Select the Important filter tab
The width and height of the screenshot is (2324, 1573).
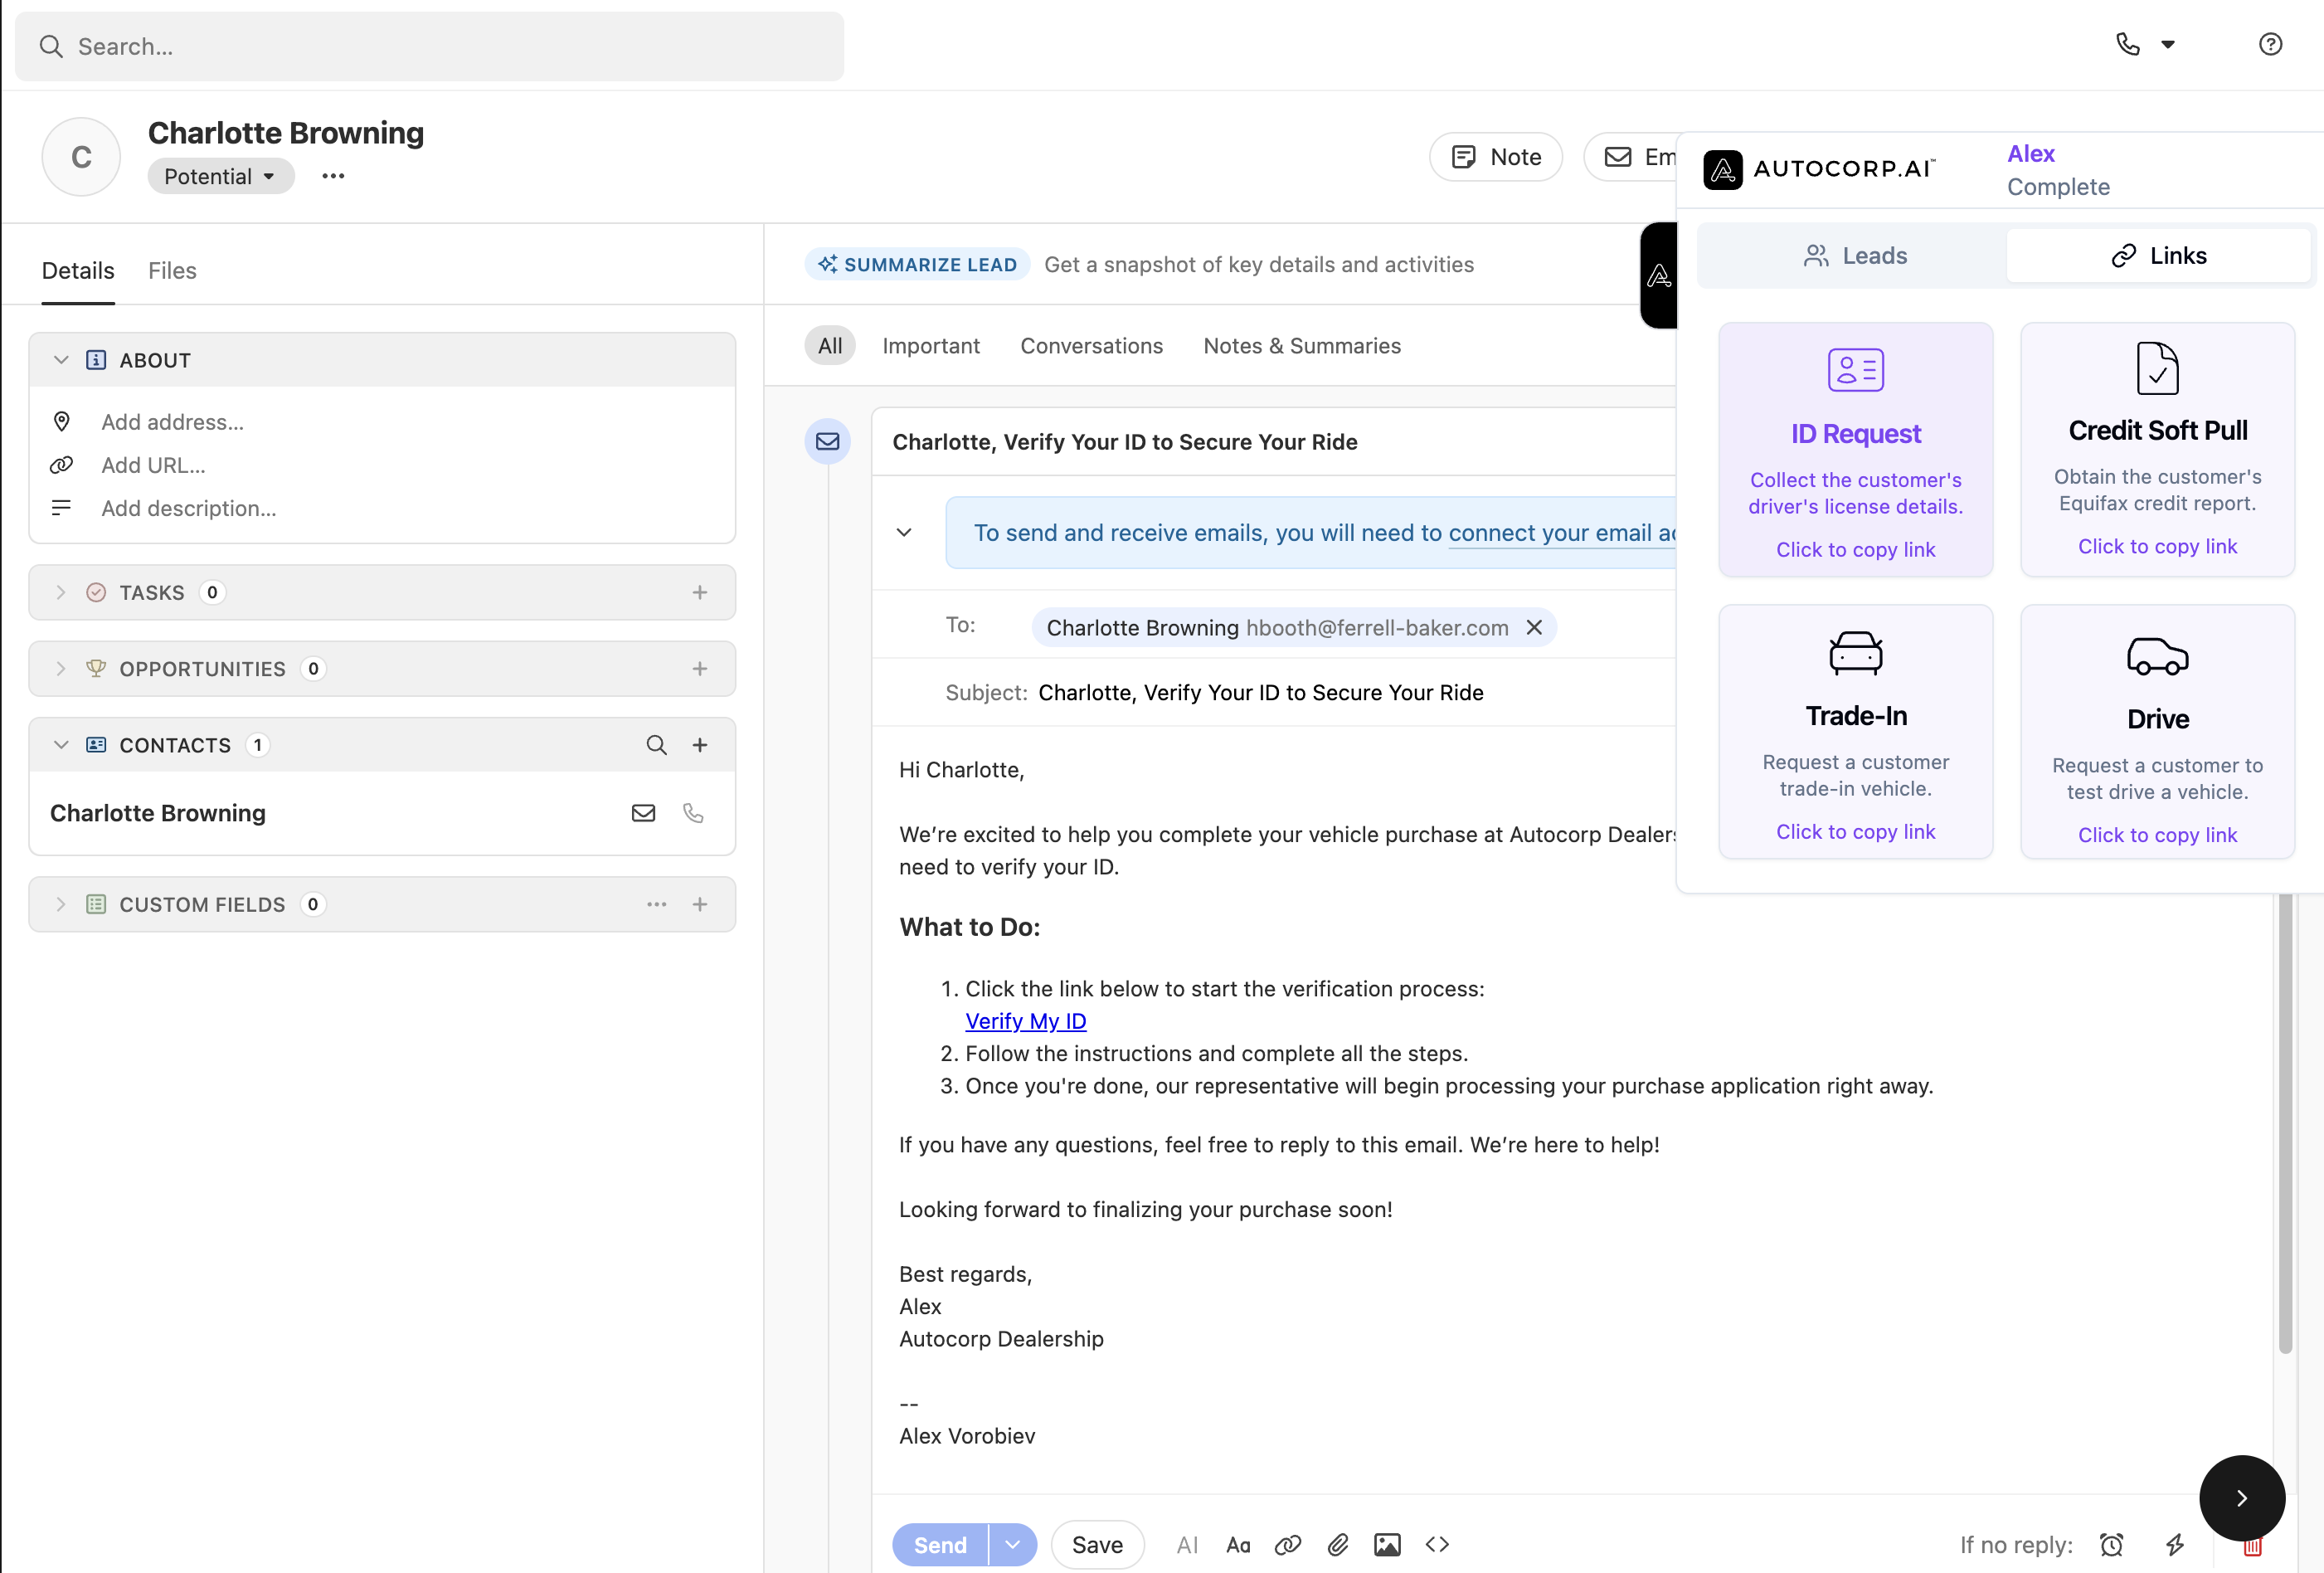tap(930, 346)
